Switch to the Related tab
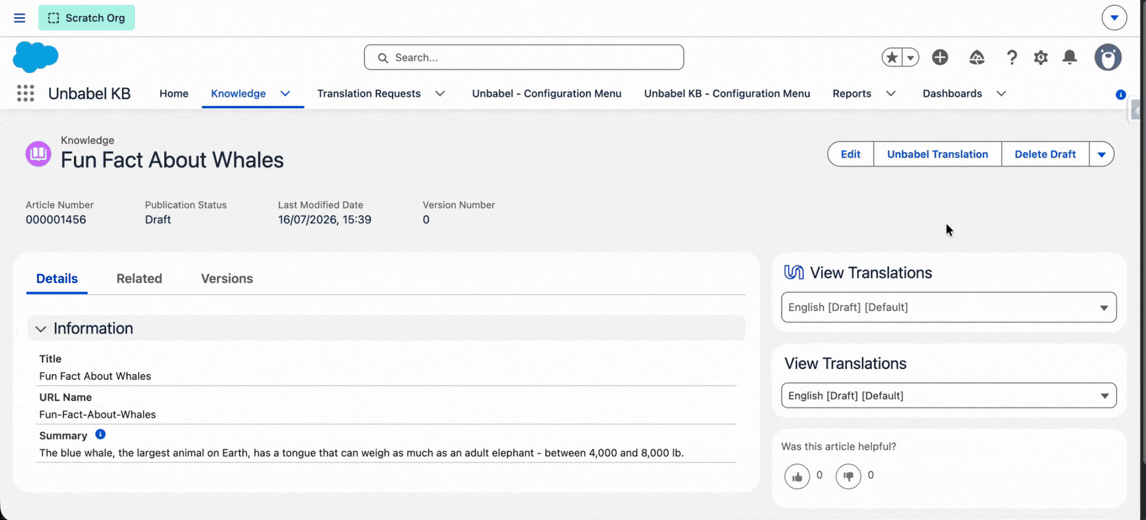 [x=140, y=279]
